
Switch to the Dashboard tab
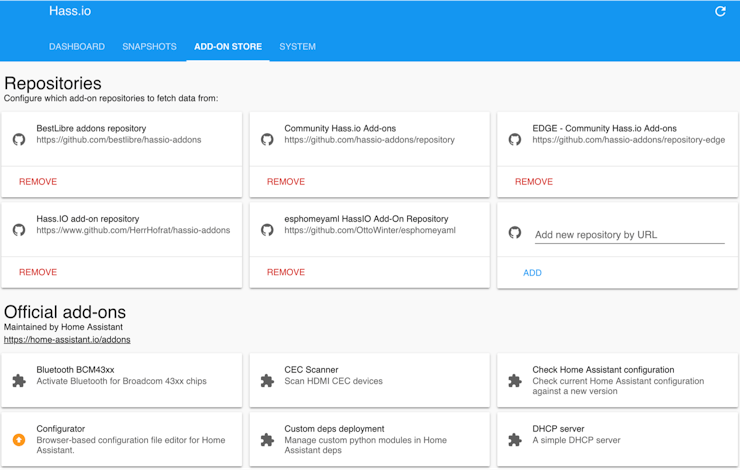(77, 47)
